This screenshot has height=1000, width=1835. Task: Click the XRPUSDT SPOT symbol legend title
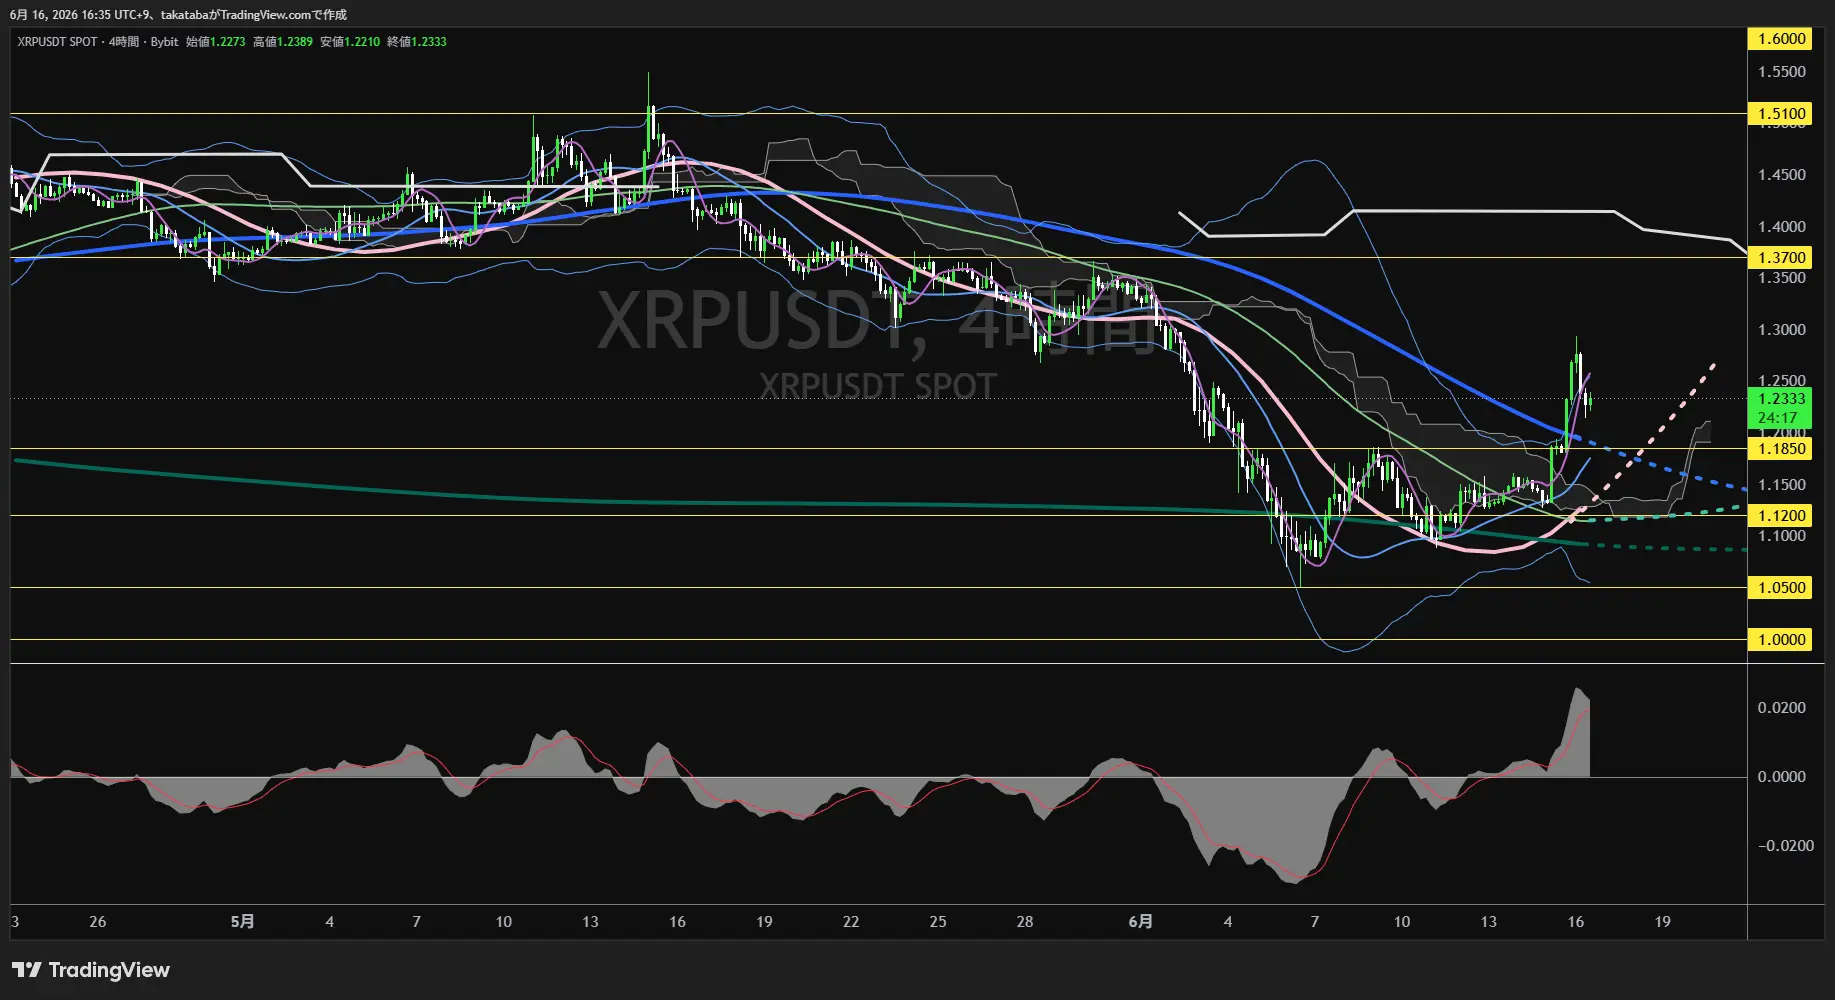coord(57,42)
